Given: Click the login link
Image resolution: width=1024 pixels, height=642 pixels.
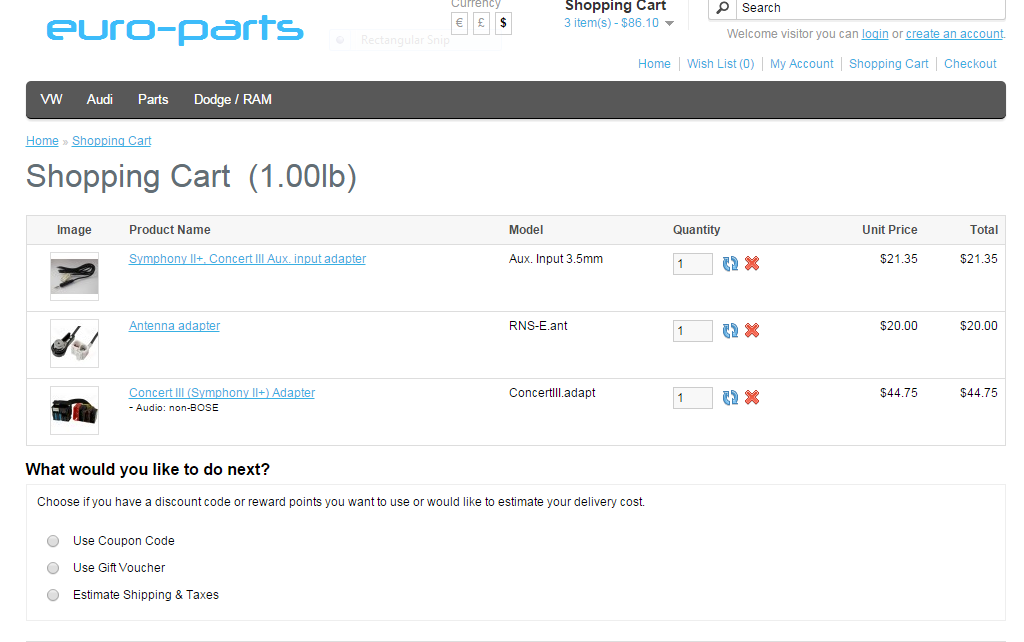Looking at the screenshot, I should point(875,34).
